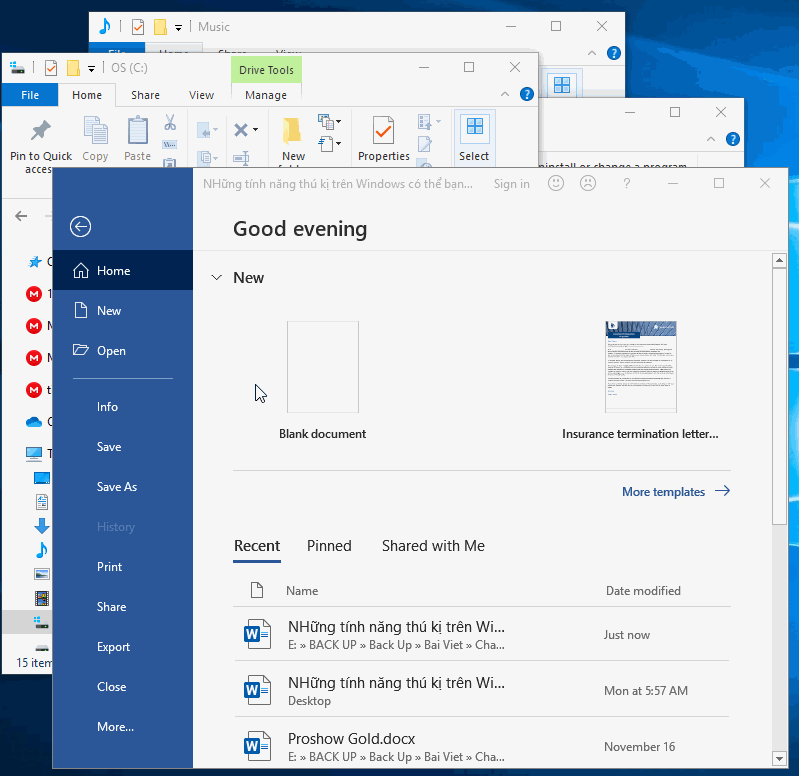This screenshot has width=799, height=776.
Task: Click new folder icon in OS (C:) quick toolbar
Action: (x=73, y=68)
